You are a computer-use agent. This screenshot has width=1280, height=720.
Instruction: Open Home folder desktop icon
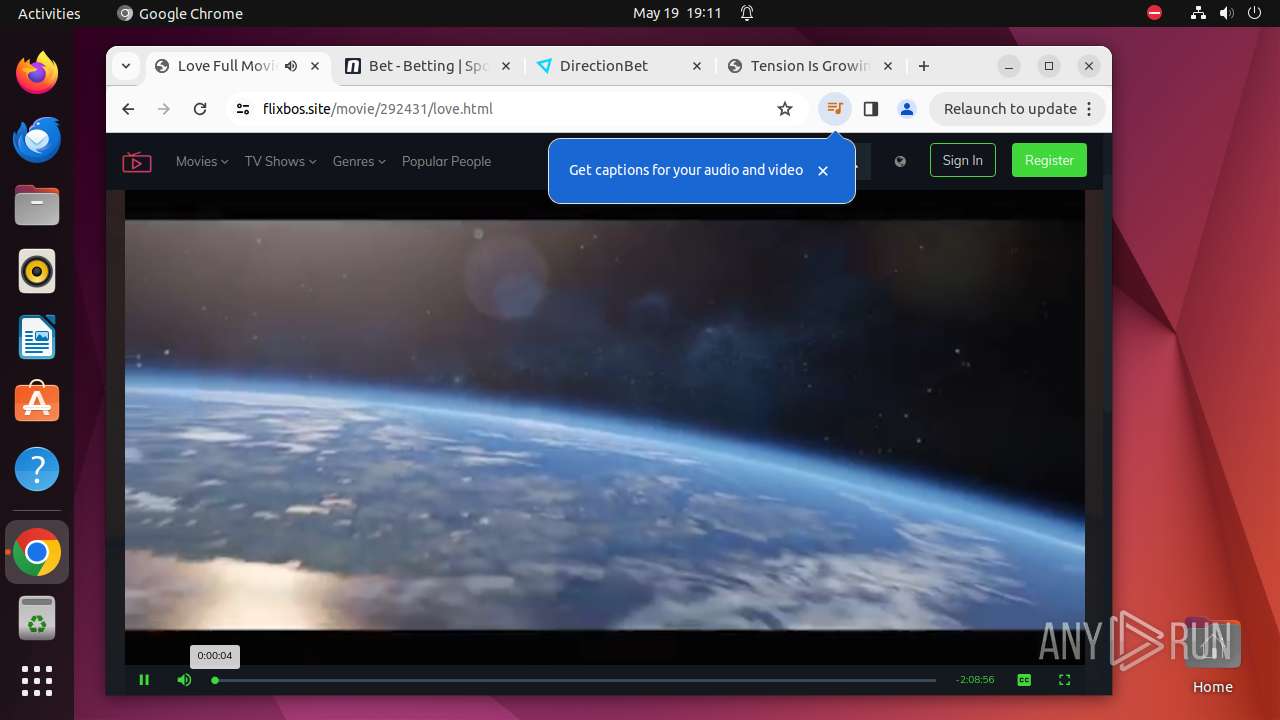pyautogui.click(x=1212, y=657)
